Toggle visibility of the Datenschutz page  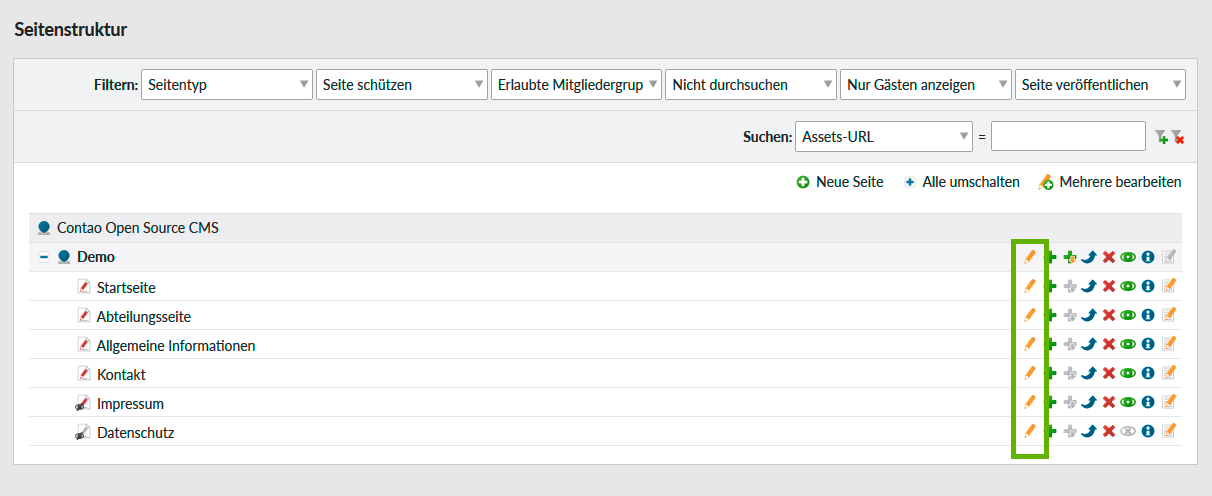[x=1128, y=431]
